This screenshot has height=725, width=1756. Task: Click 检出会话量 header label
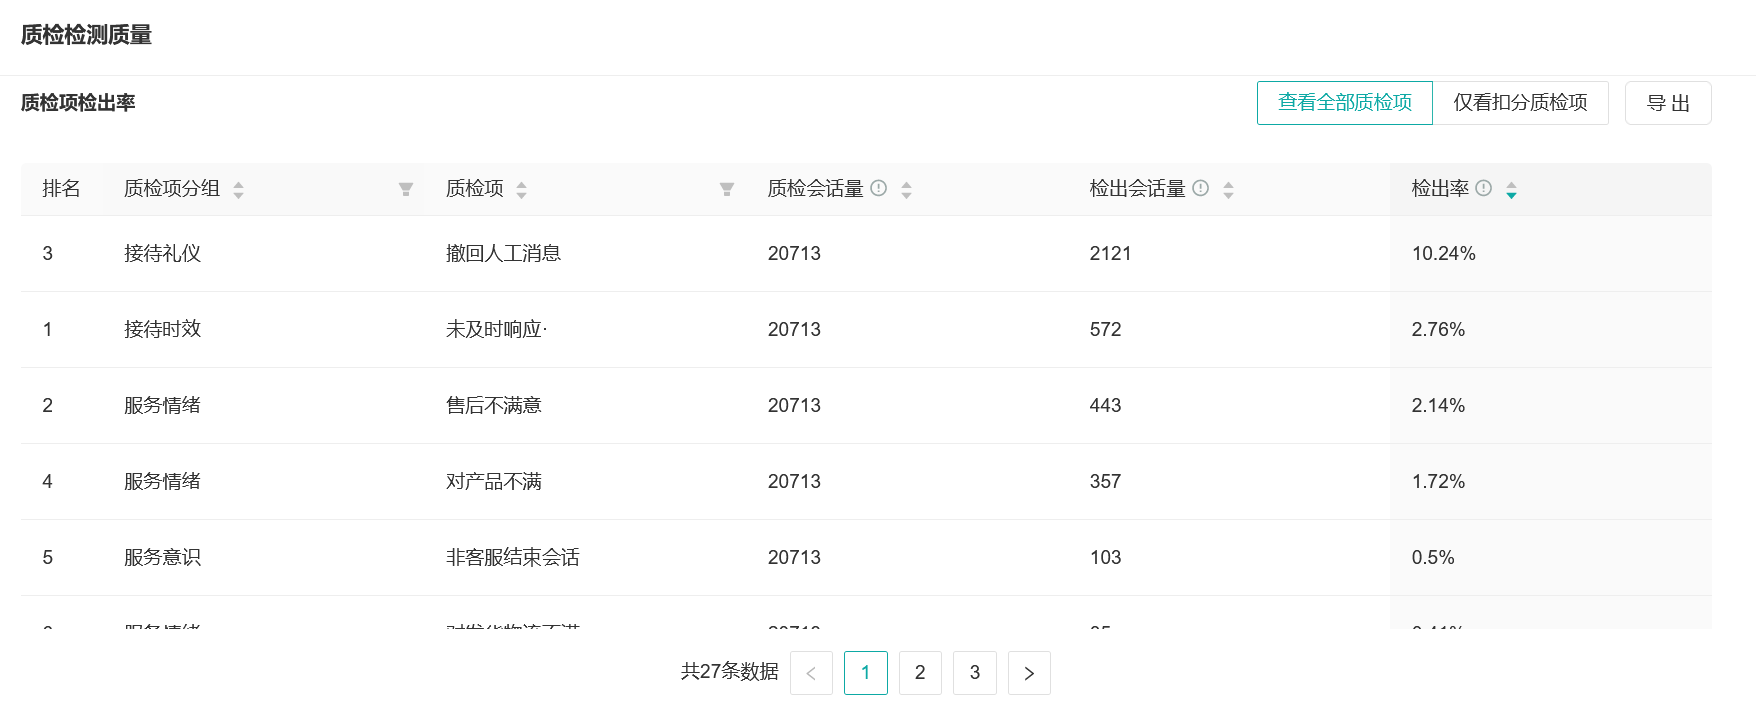(1137, 189)
